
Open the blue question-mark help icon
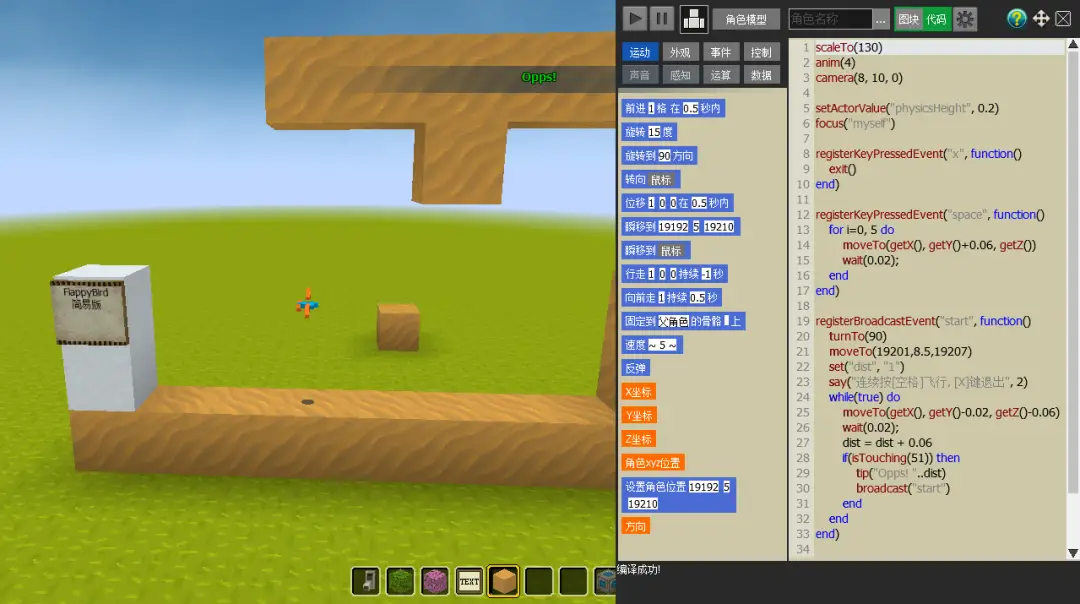click(1016, 19)
